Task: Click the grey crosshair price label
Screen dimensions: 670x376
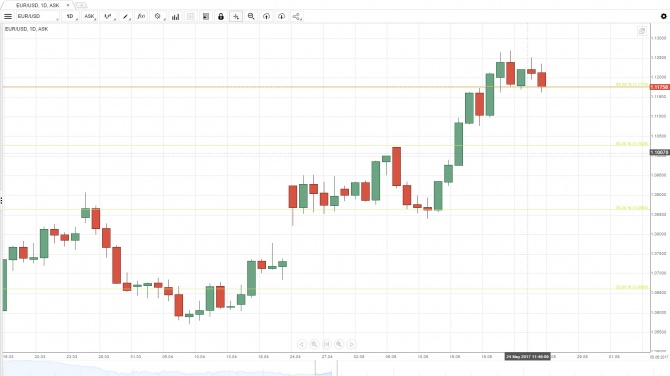Action: pos(659,152)
